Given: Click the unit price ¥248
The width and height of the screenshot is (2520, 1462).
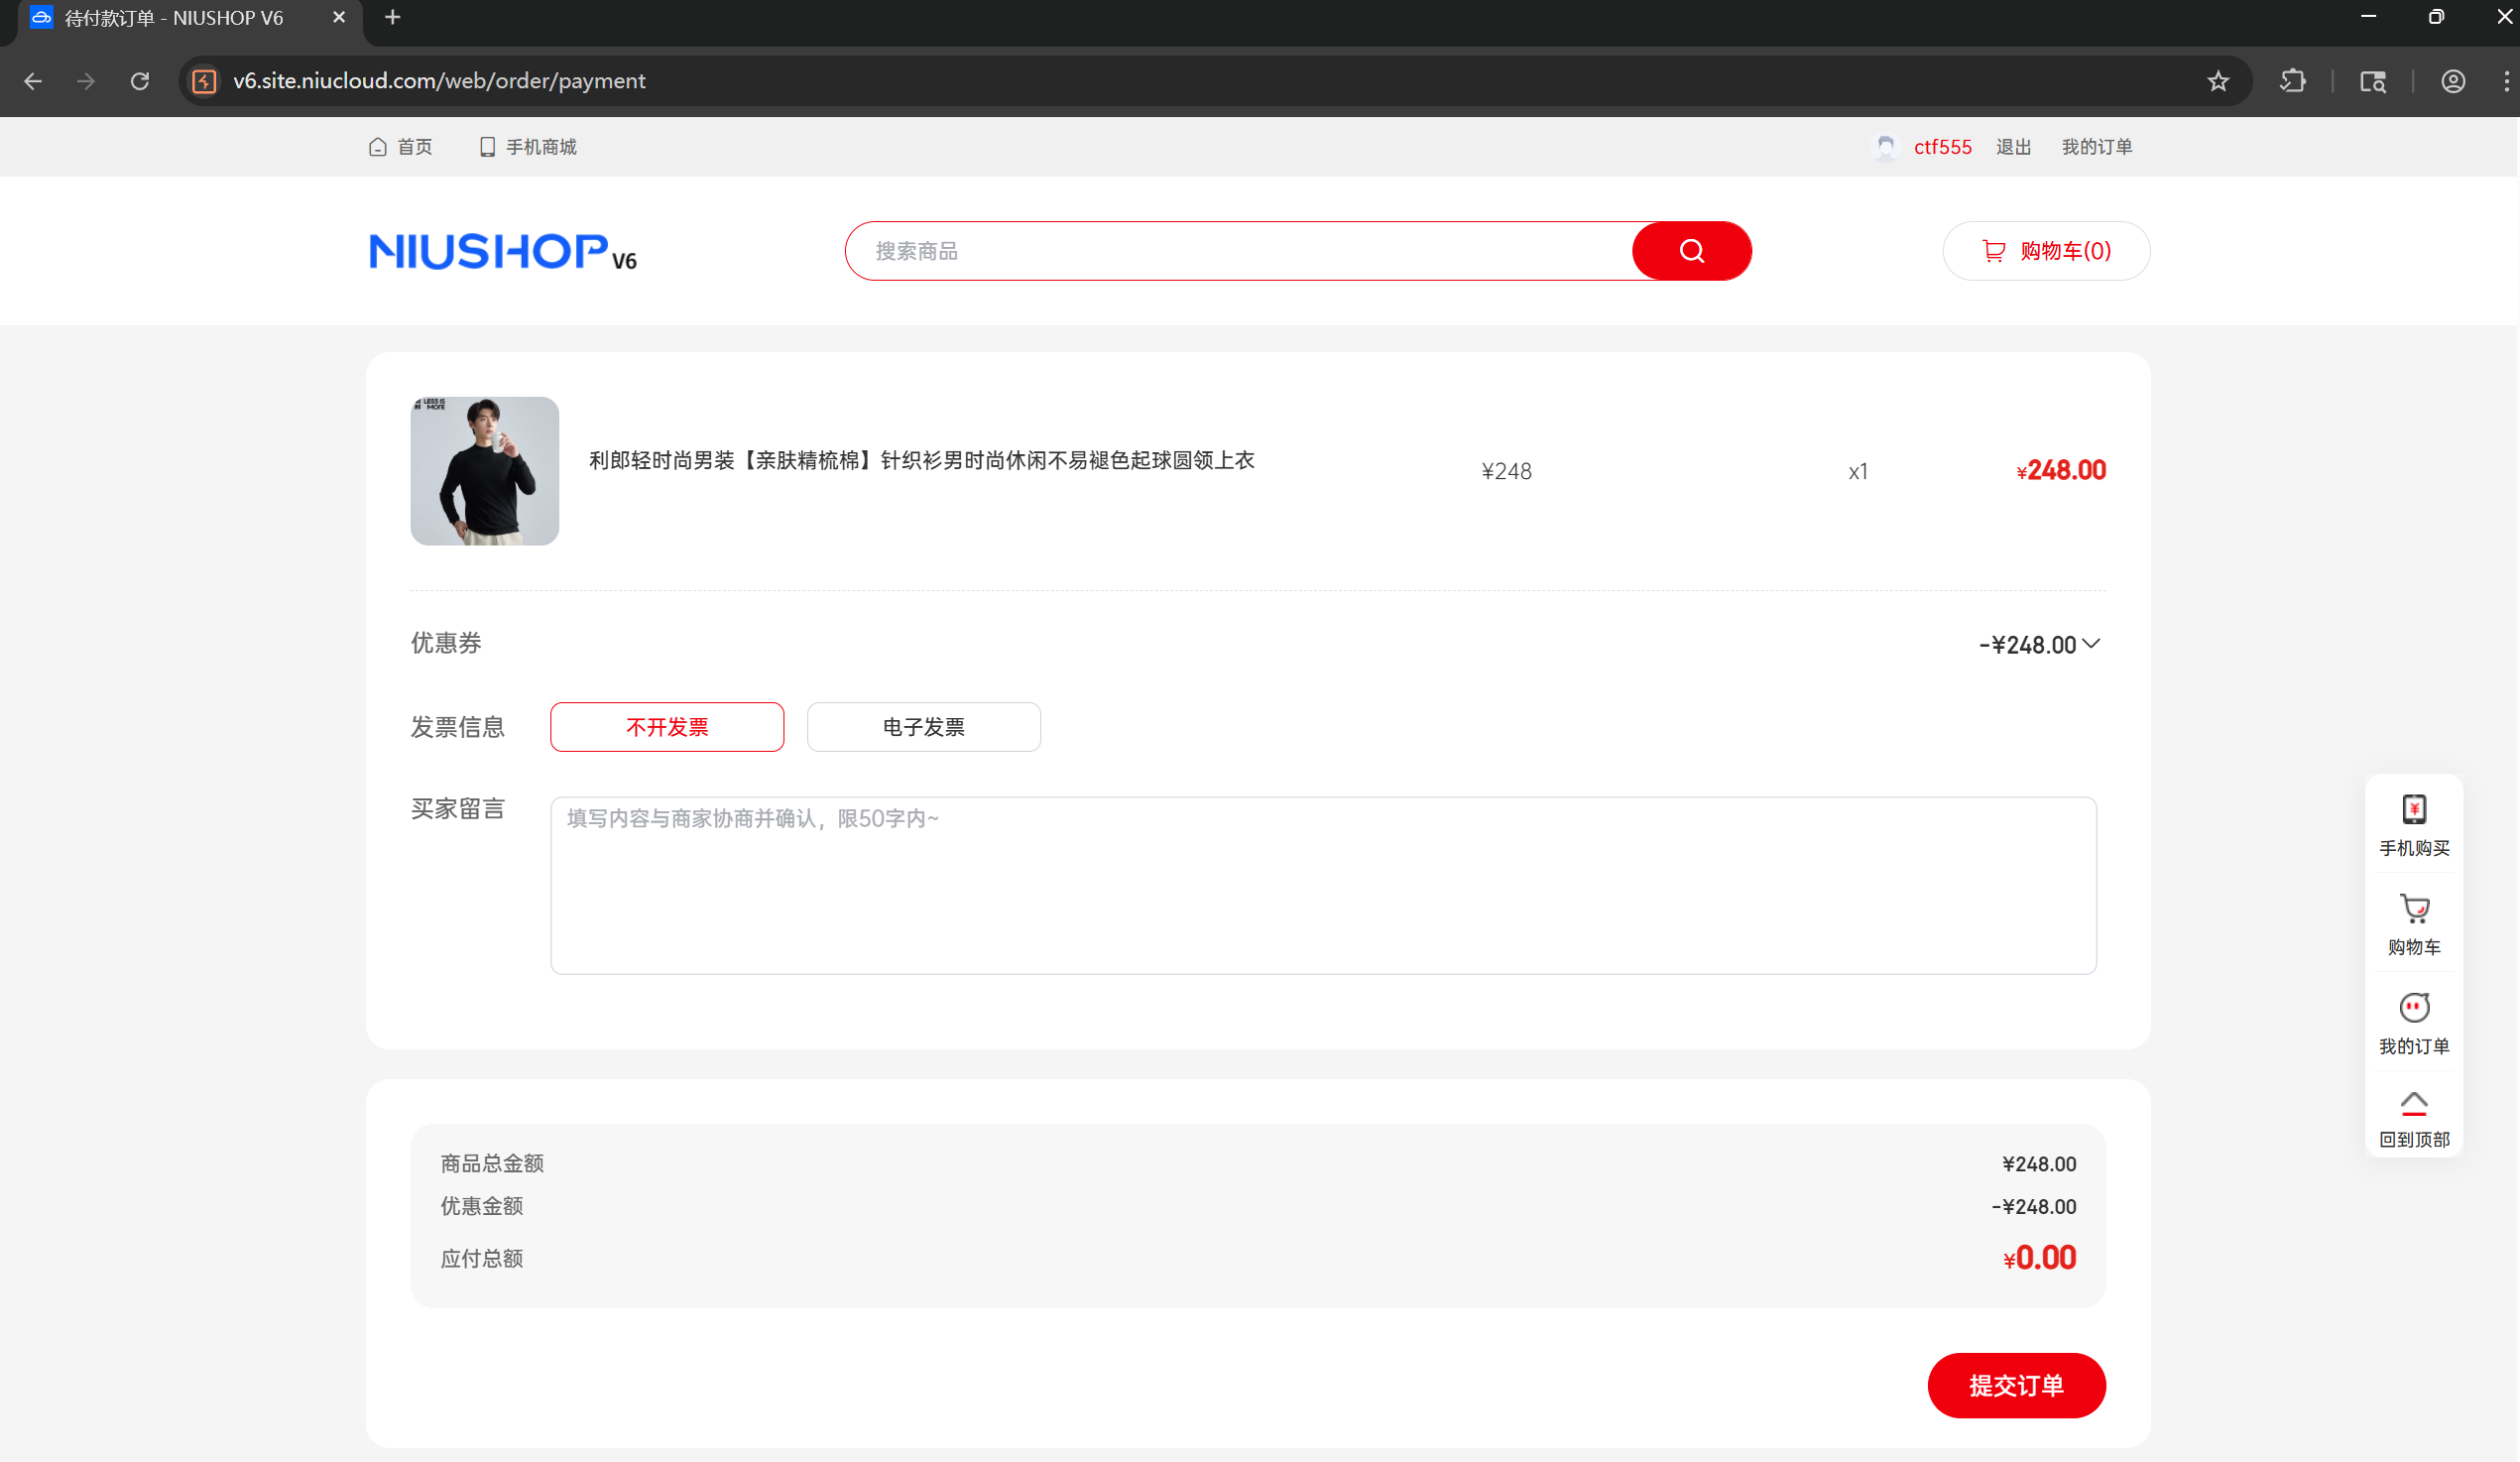Looking at the screenshot, I should (x=1506, y=471).
